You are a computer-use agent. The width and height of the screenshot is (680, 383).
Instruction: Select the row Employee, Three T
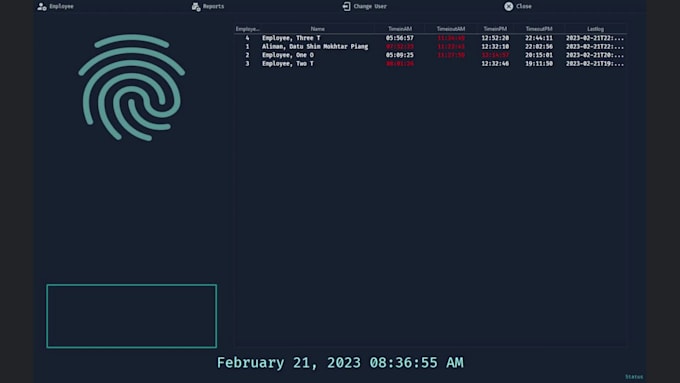coord(430,38)
